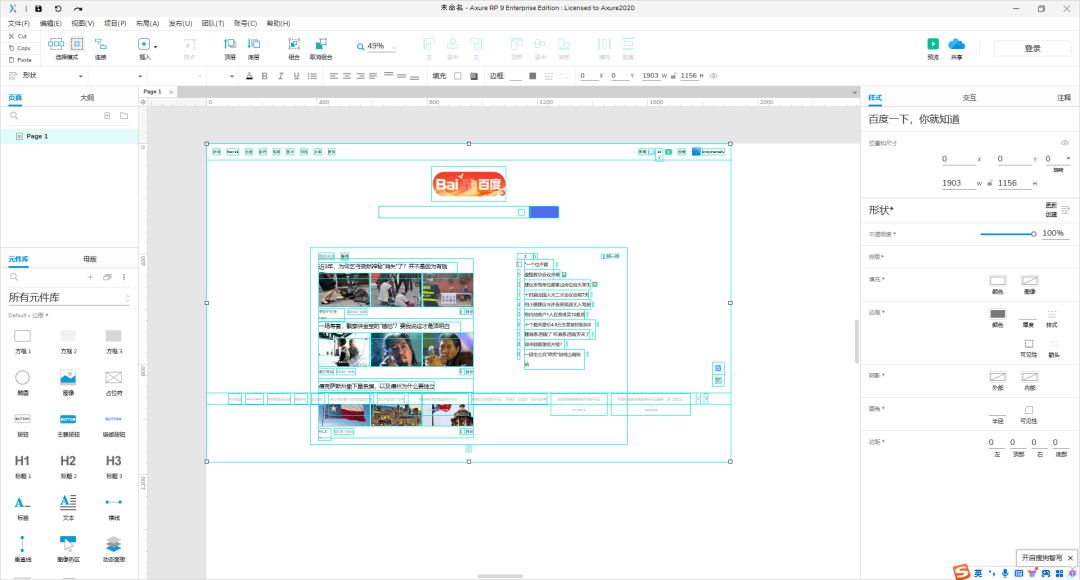Screen dimensions: 1080x580
Task: Click the Save icon in title bar
Action: pyautogui.click(x=39, y=8)
